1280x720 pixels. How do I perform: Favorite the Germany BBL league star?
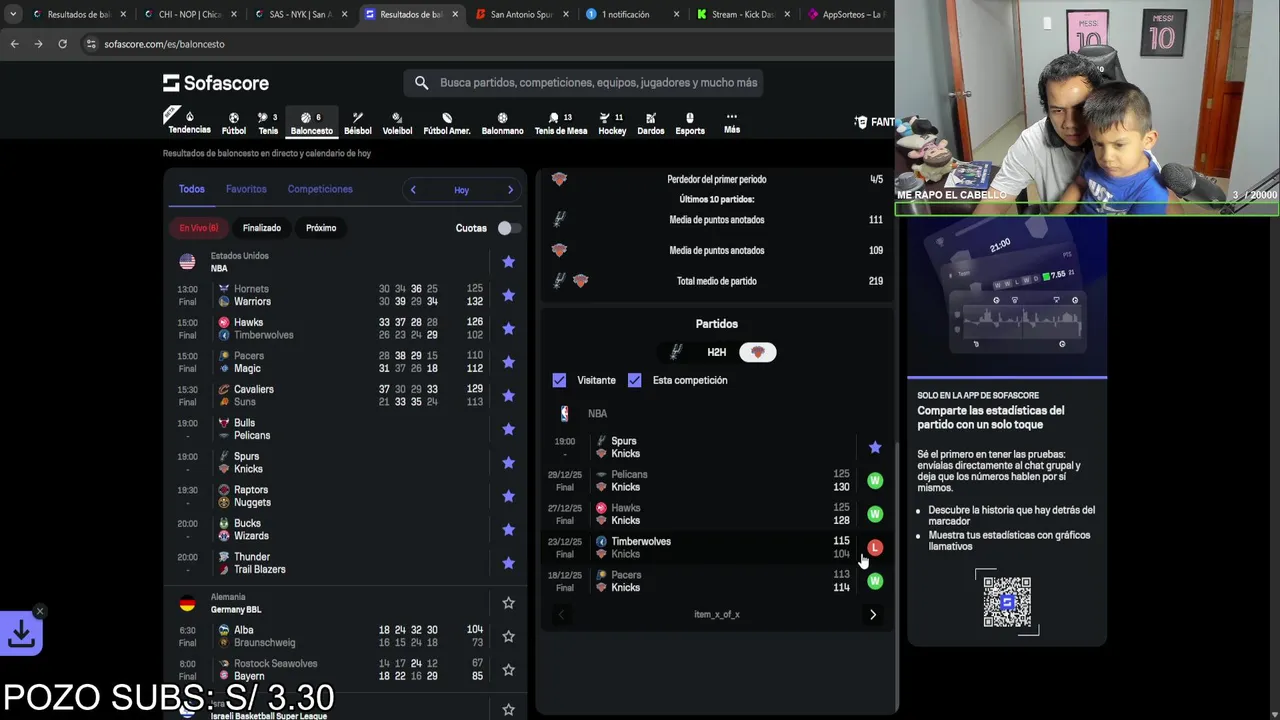[508, 603]
